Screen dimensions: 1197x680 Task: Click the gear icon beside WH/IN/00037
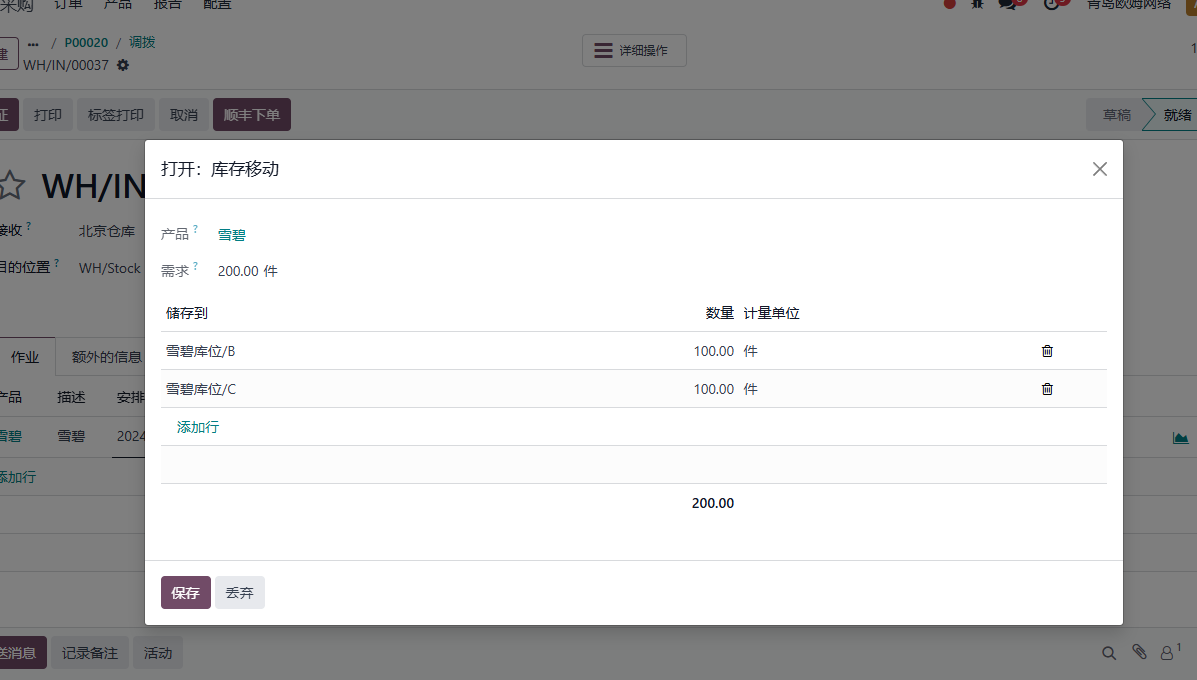point(123,65)
